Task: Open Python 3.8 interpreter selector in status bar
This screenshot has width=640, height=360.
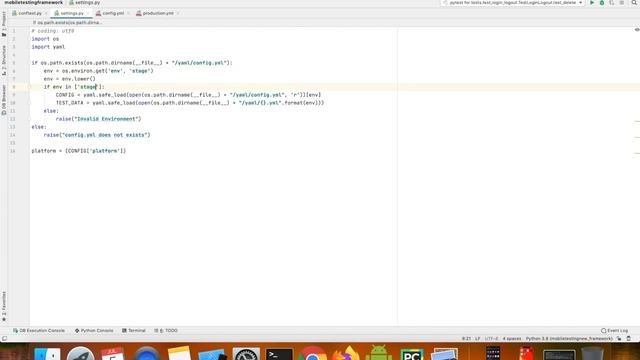Action: pos(569,338)
